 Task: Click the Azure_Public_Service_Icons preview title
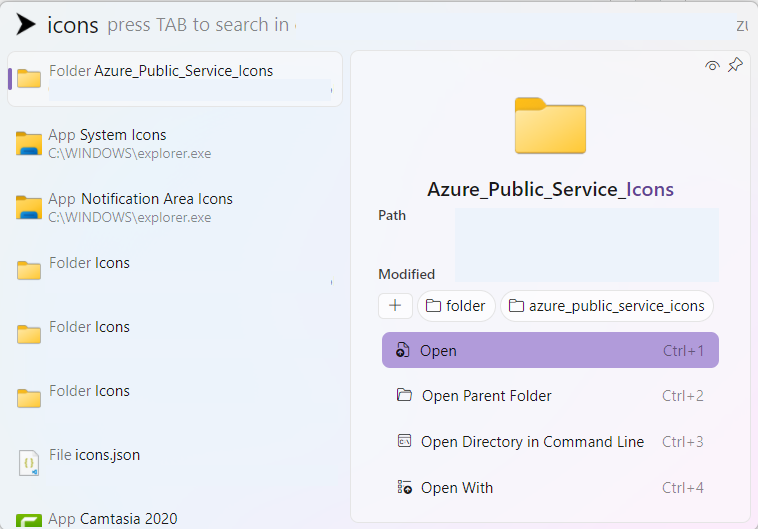(x=550, y=189)
